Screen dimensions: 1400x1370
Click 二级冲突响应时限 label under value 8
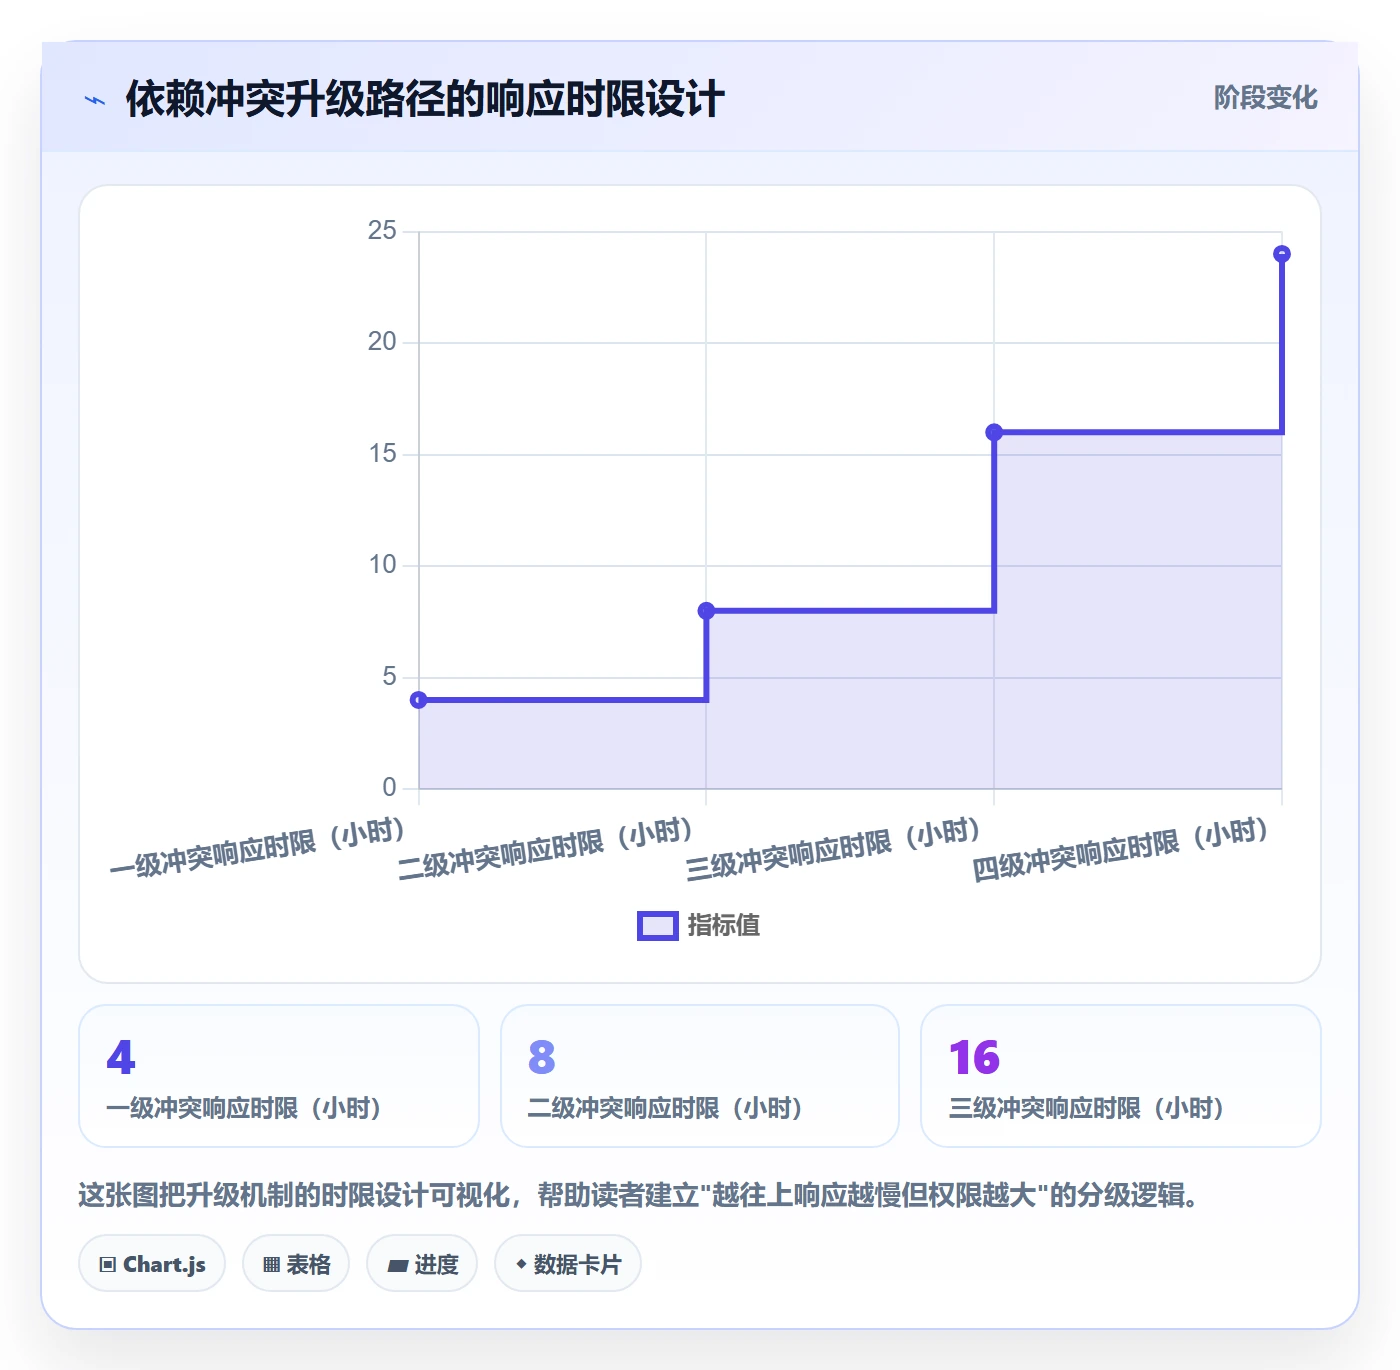pyautogui.click(x=665, y=1108)
